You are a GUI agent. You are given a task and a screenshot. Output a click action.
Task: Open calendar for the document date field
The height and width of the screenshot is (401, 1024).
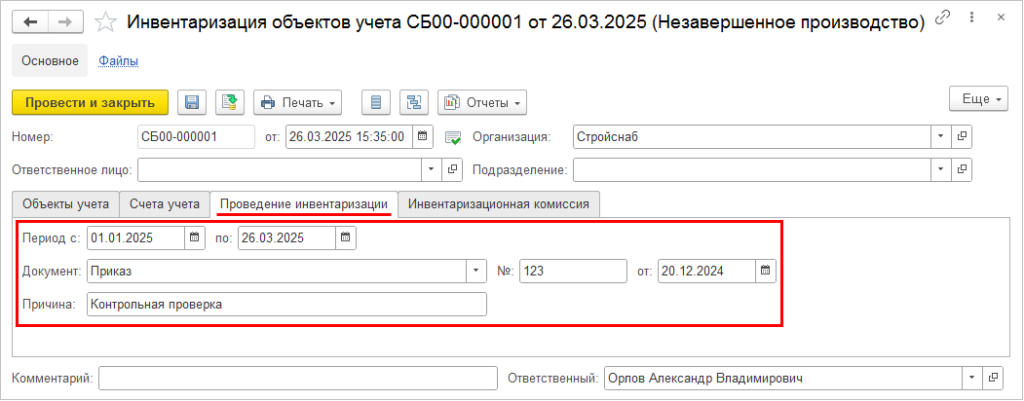point(422,137)
